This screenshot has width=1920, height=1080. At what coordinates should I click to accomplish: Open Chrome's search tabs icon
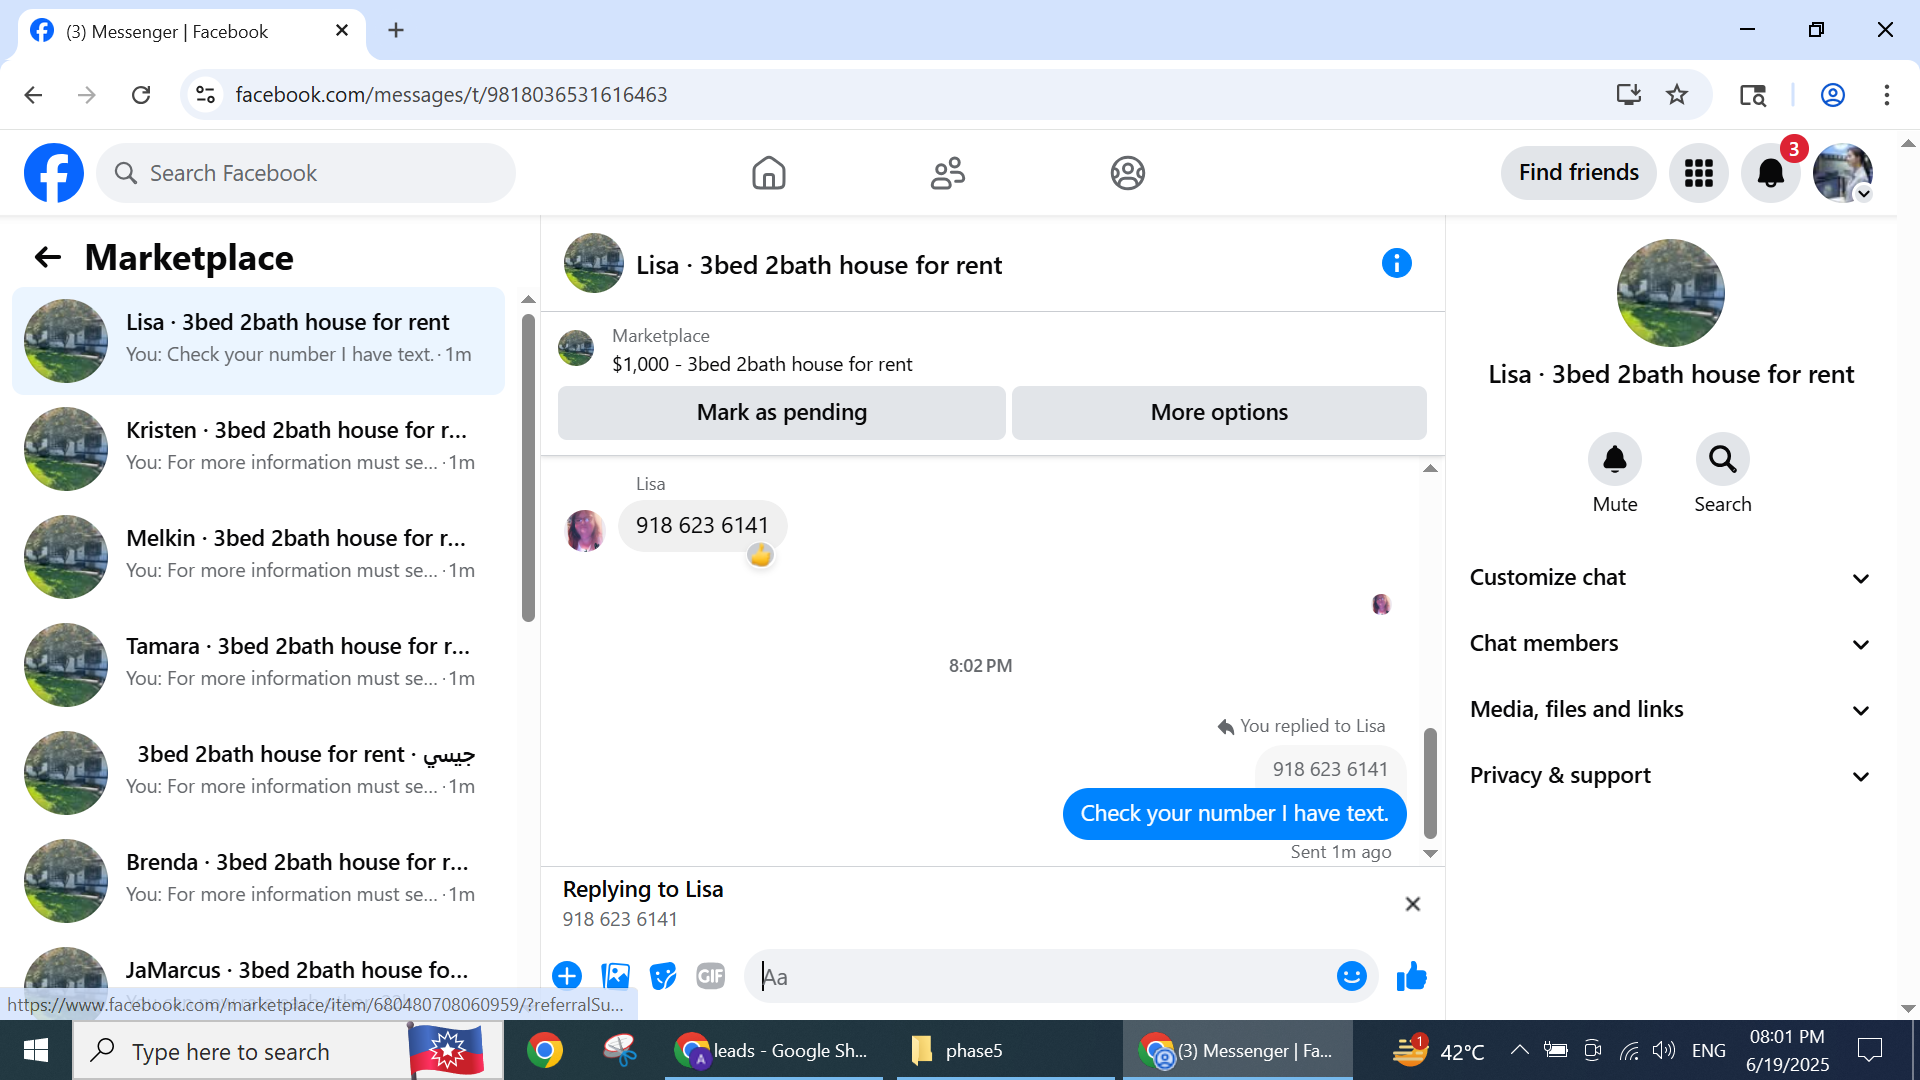click(1753, 95)
